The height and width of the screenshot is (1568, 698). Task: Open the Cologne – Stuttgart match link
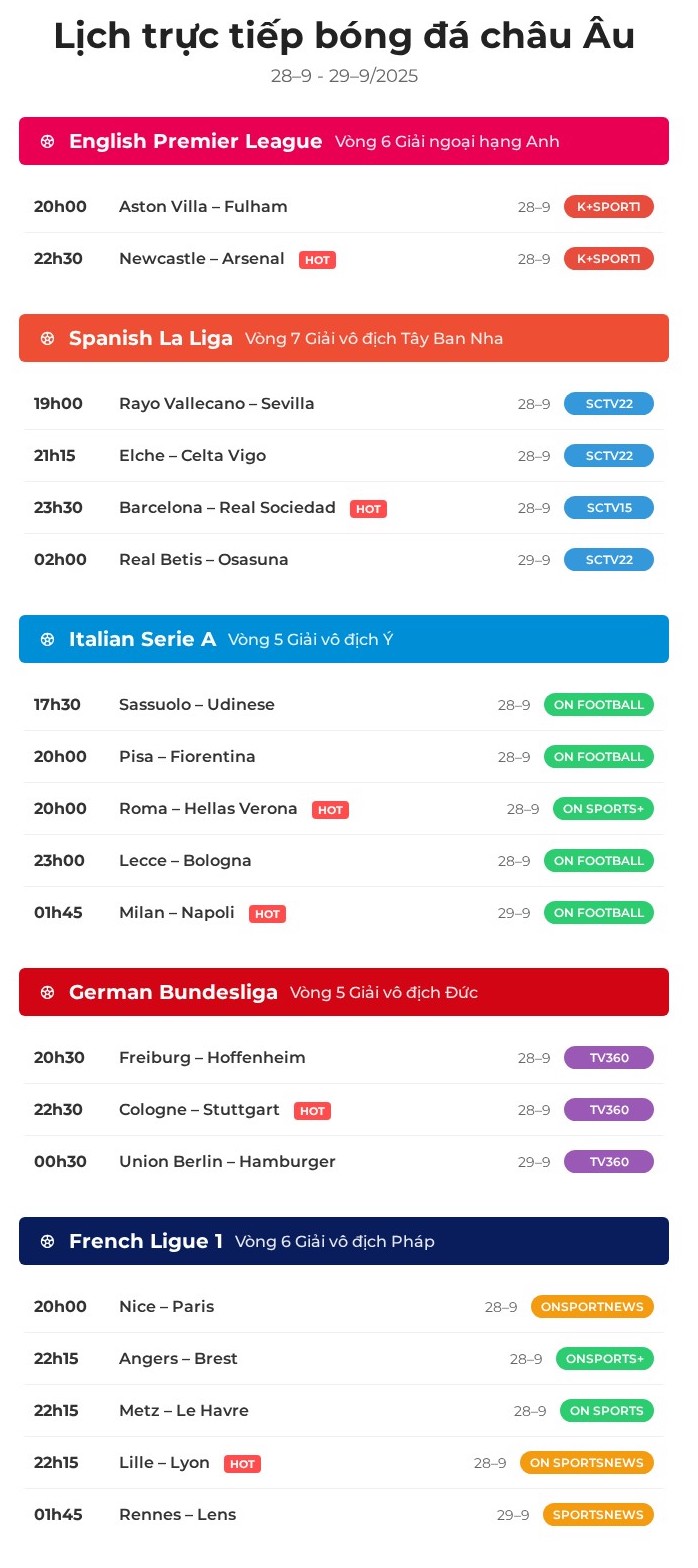coord(199,1110)
